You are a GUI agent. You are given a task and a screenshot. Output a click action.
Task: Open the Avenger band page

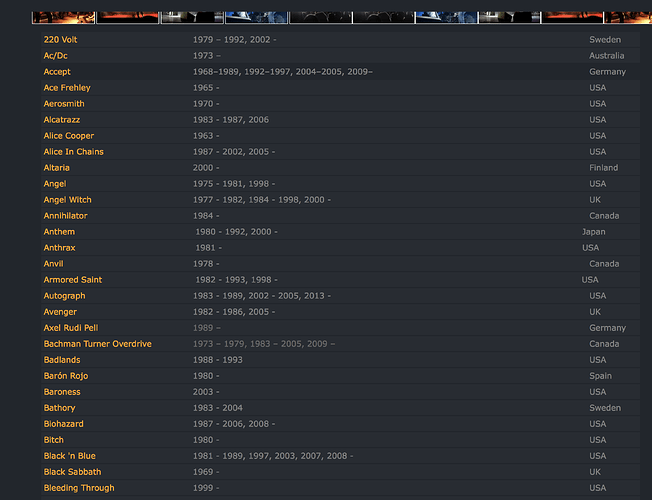[x=60, y=312]
